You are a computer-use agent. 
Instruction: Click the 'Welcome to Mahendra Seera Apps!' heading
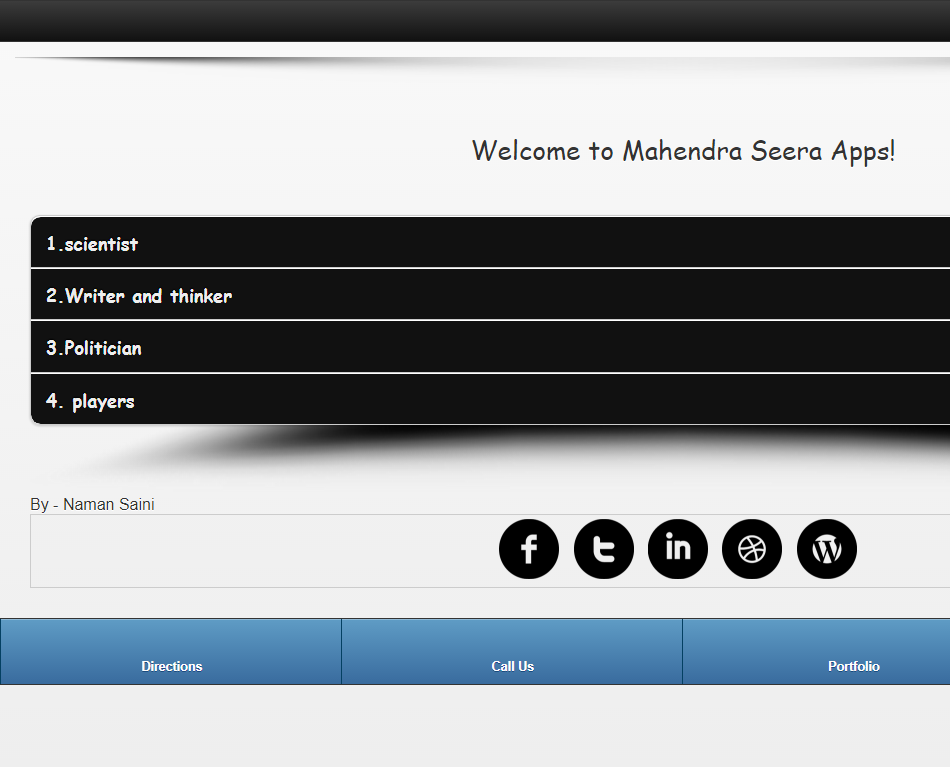click(x=683, y=151)
